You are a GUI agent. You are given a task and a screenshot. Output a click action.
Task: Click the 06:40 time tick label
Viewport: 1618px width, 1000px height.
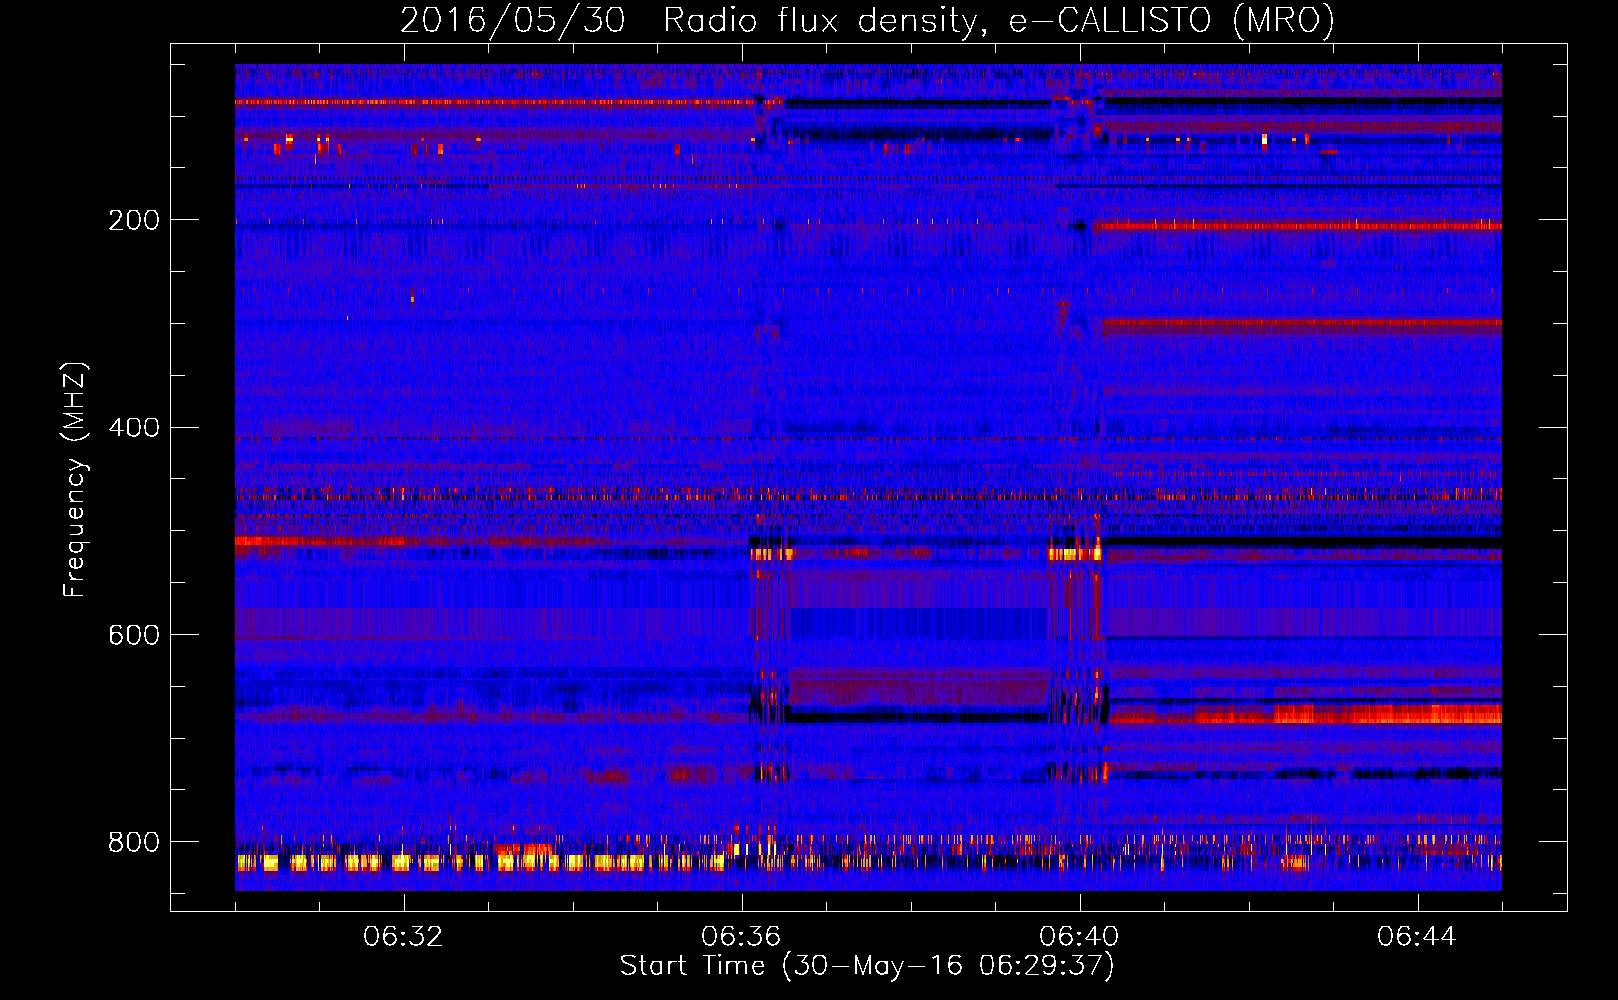pos(1079,937)
